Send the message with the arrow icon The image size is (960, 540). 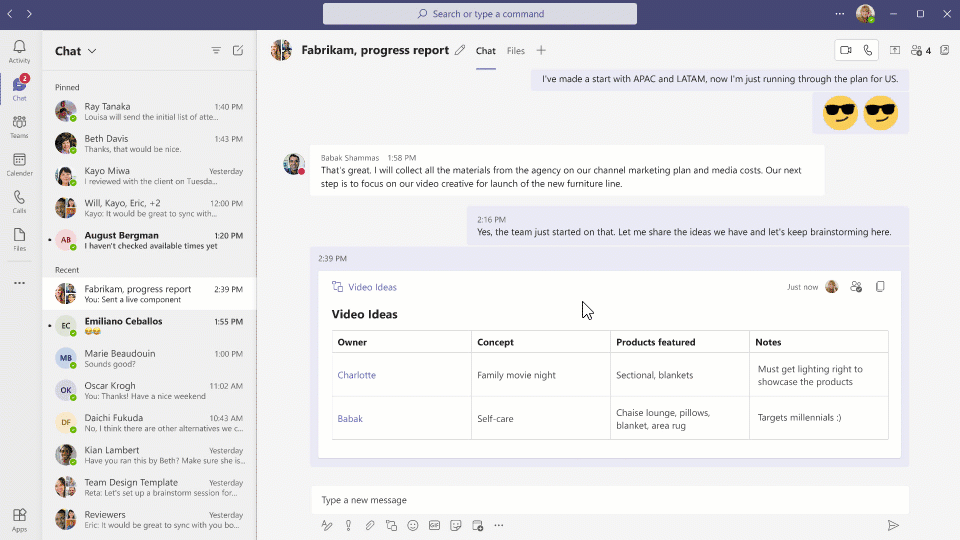(893, 525)
